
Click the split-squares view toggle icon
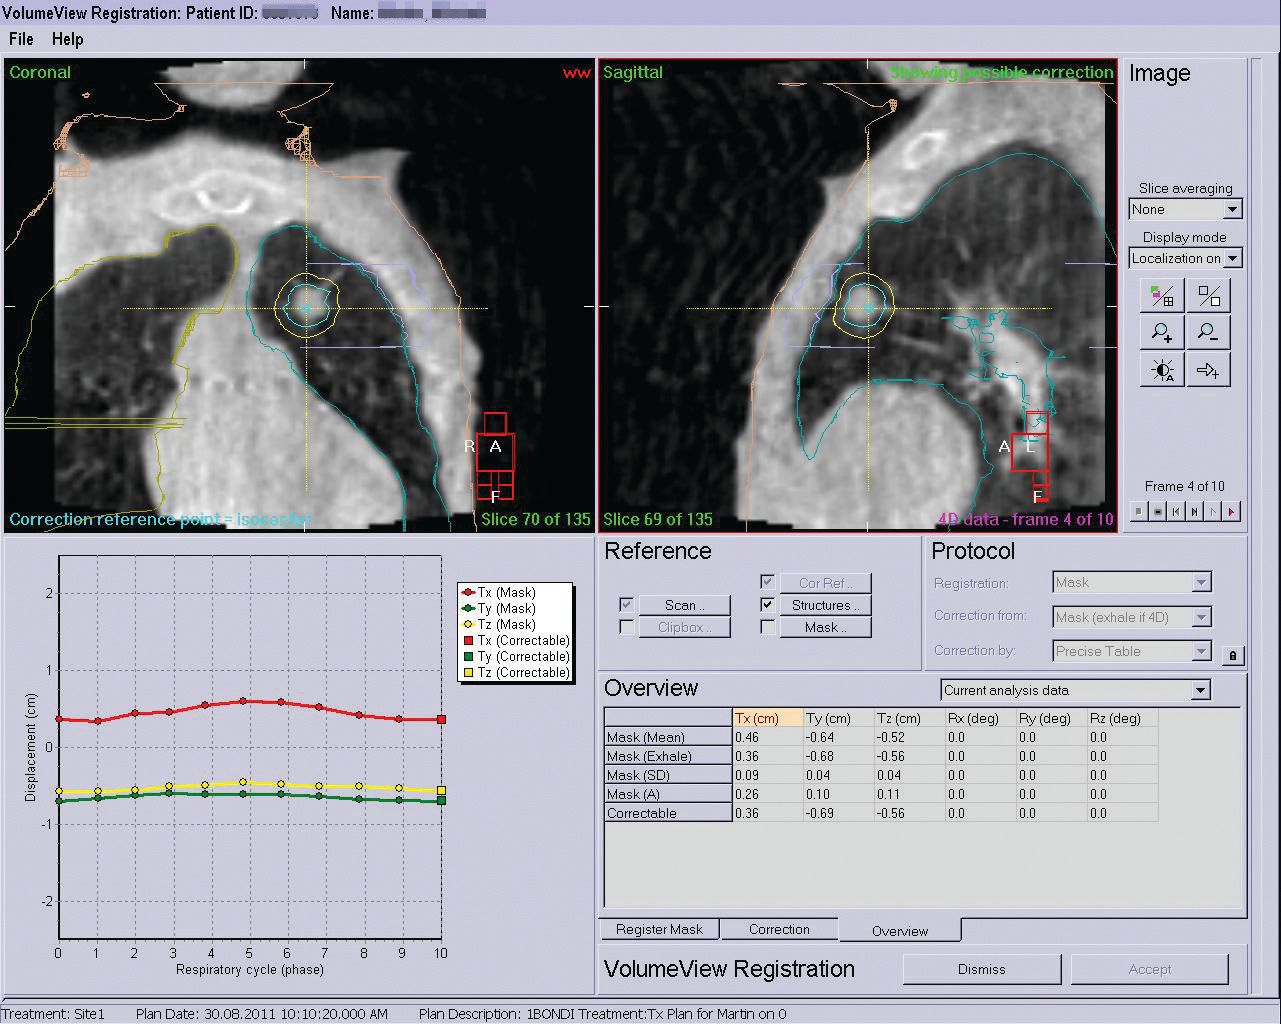(x=1209, y=295)
